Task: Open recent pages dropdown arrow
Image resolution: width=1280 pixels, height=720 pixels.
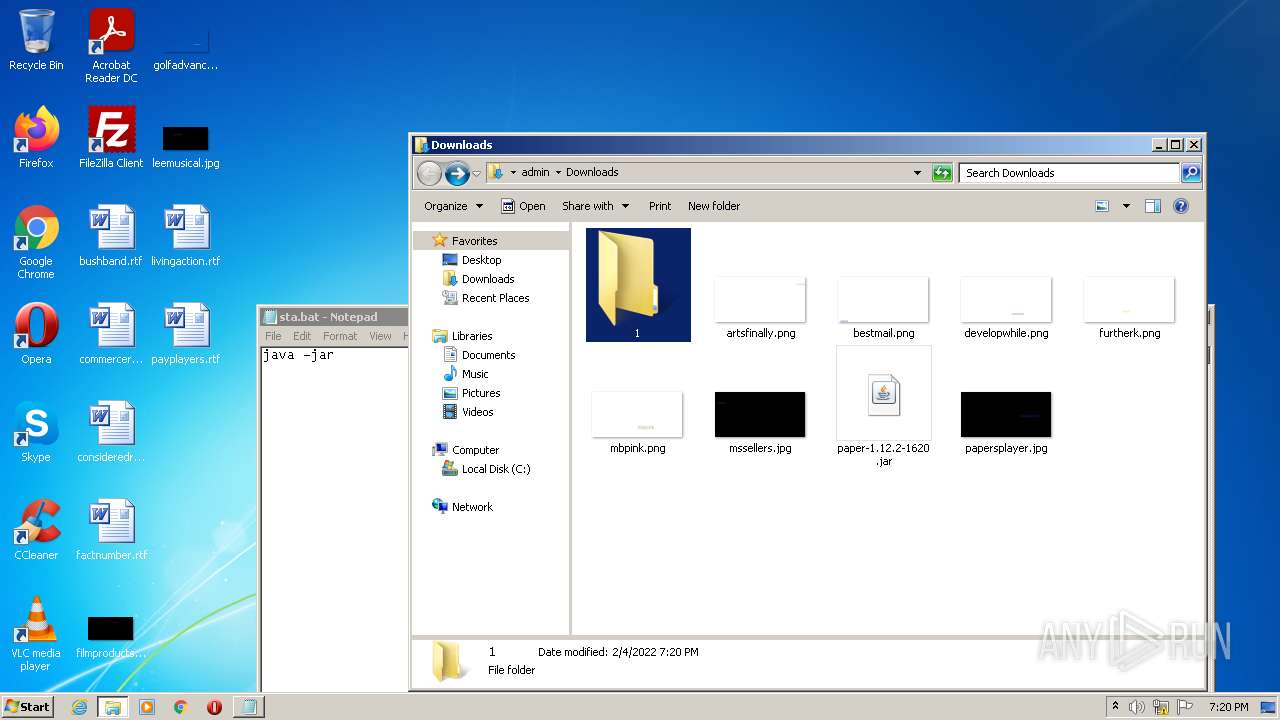Action: click(476, 173)
